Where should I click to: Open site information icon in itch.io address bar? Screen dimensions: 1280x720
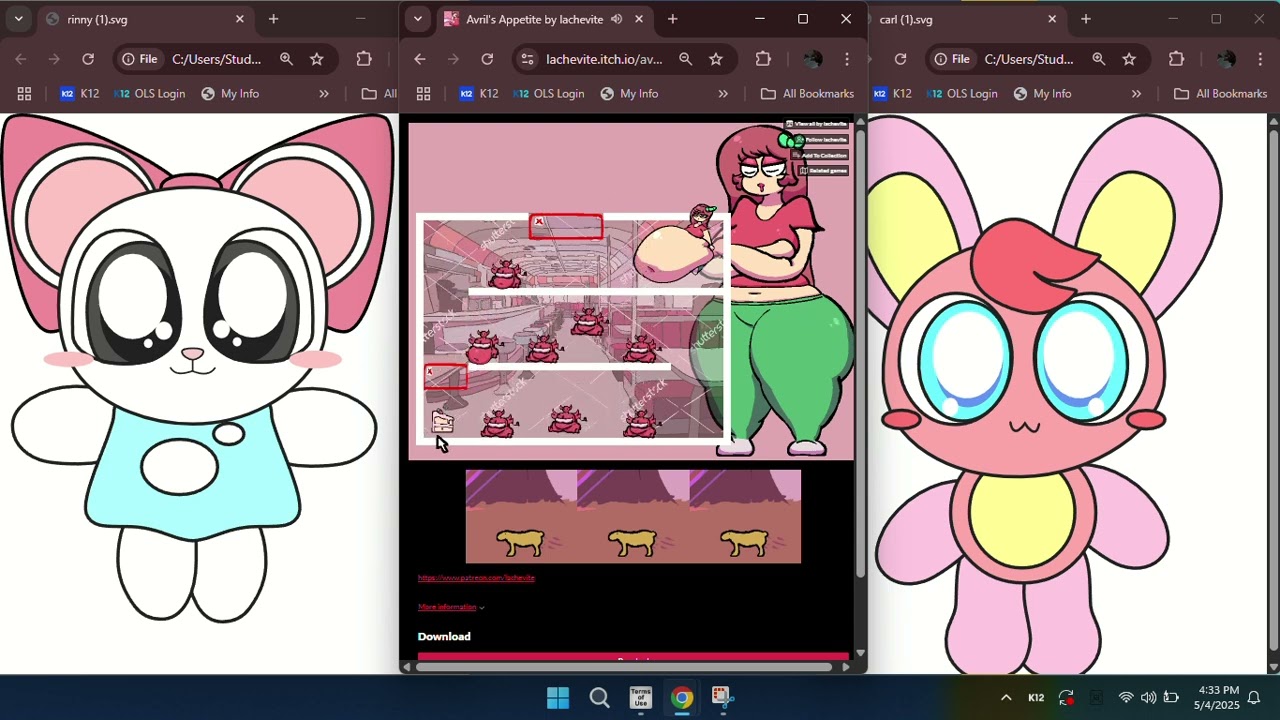527,59
